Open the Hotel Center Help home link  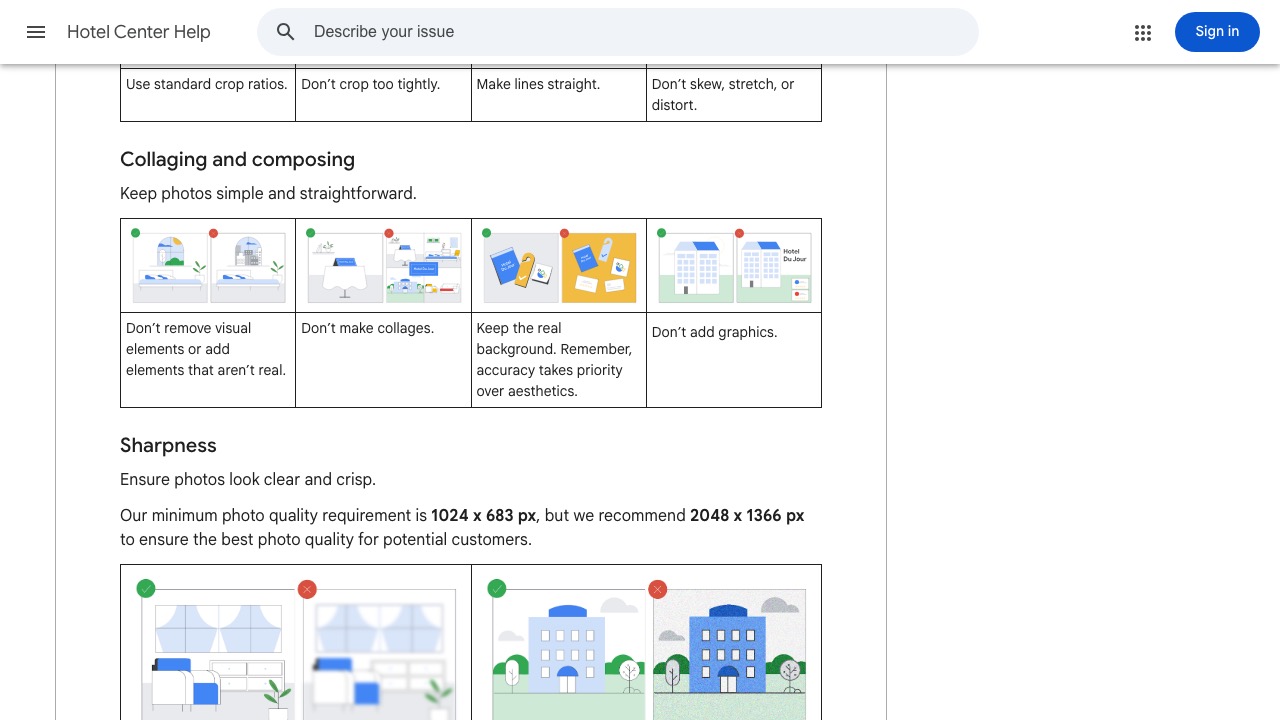click(139, 32)
